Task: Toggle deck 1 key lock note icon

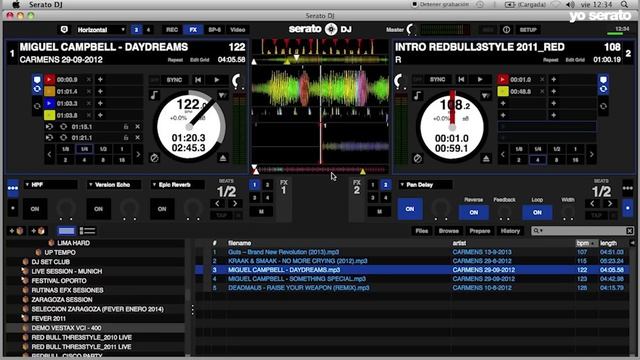Action: (154, 96)
